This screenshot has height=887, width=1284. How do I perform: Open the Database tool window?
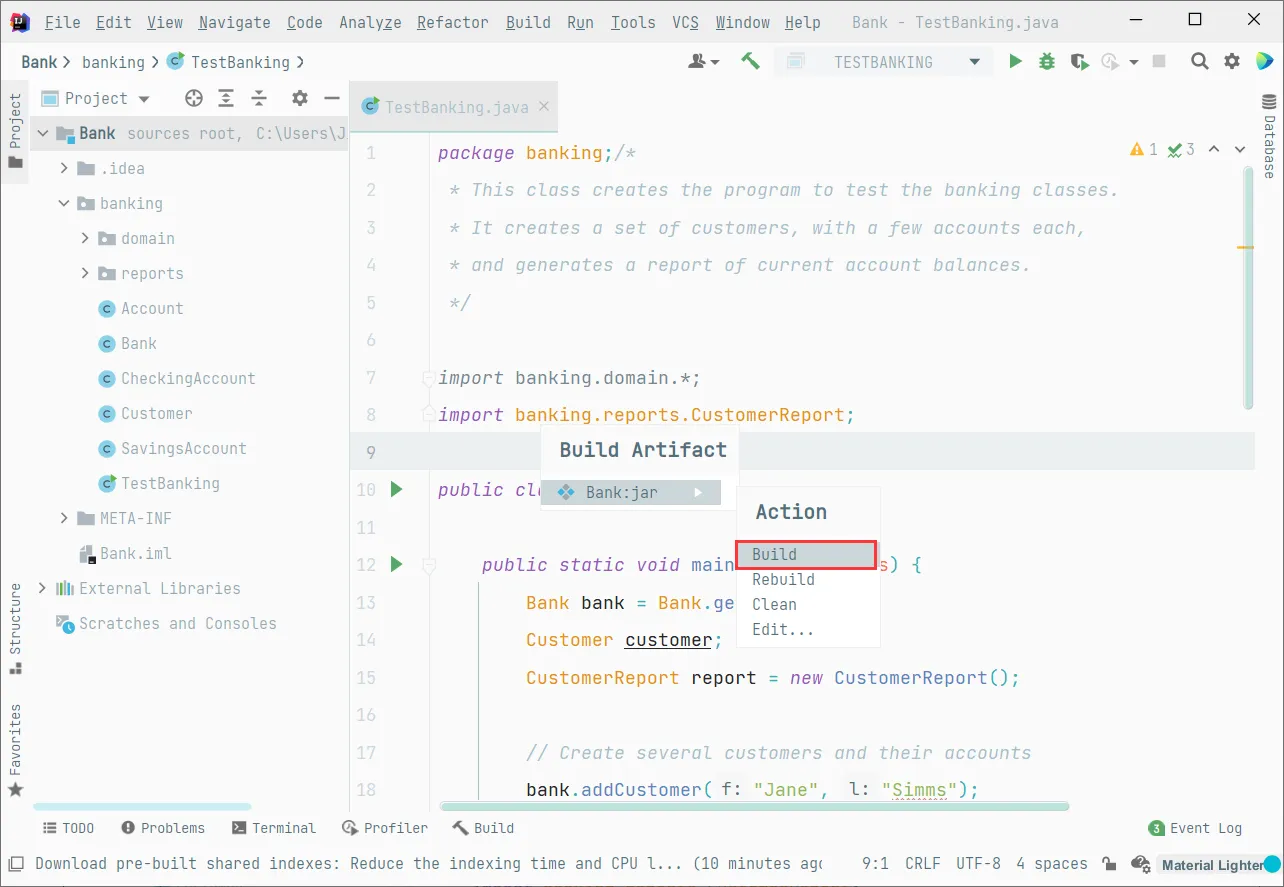[x=1270, y=136]
